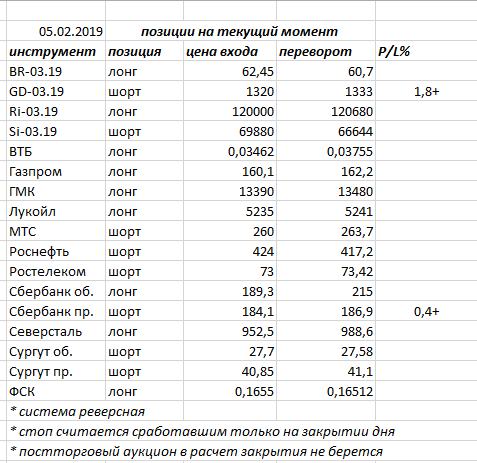Image resolution: width=477 pixels, height=463 pixels.
Task: Click the 'переворот' header cell
Action: 326,51
